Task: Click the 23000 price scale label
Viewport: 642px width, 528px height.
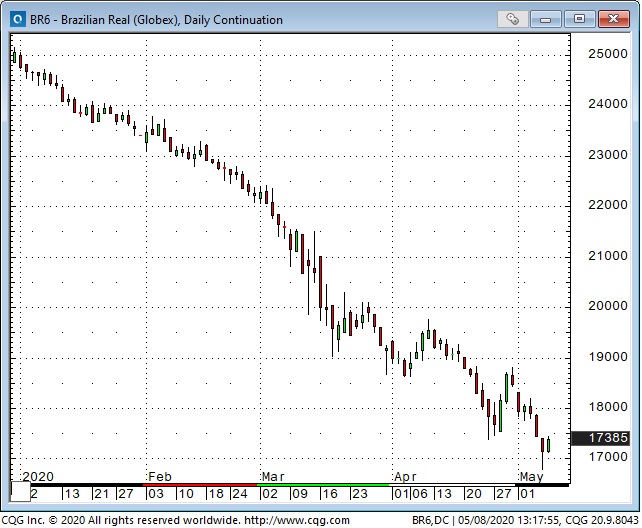Action: [608, 155]
